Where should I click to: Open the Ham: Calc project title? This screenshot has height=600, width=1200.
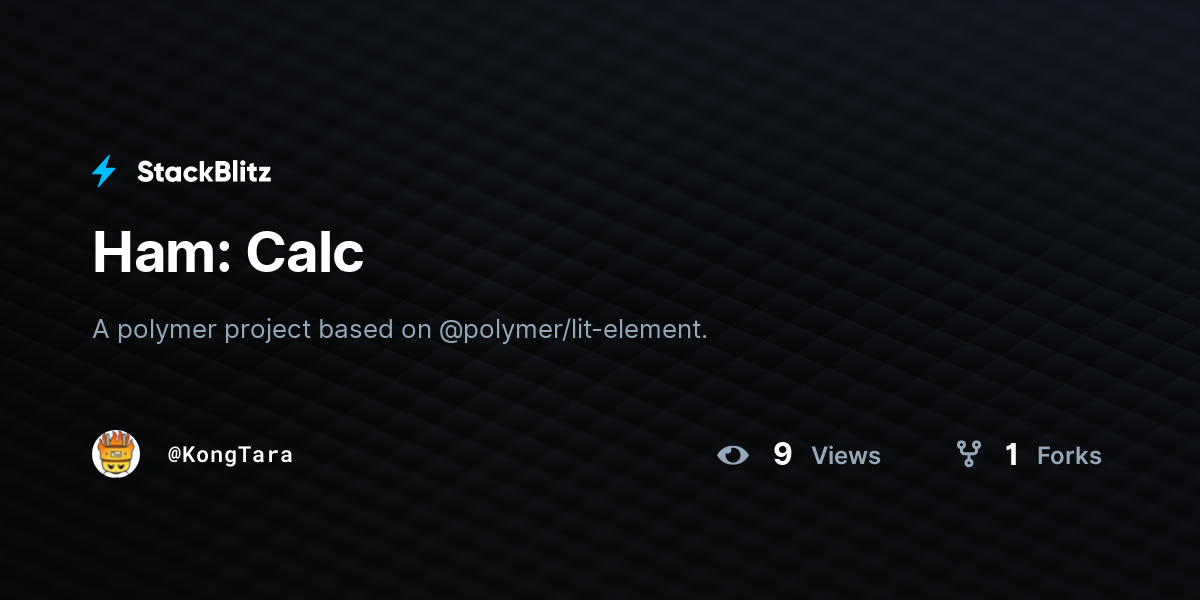(x=228, y=252)
